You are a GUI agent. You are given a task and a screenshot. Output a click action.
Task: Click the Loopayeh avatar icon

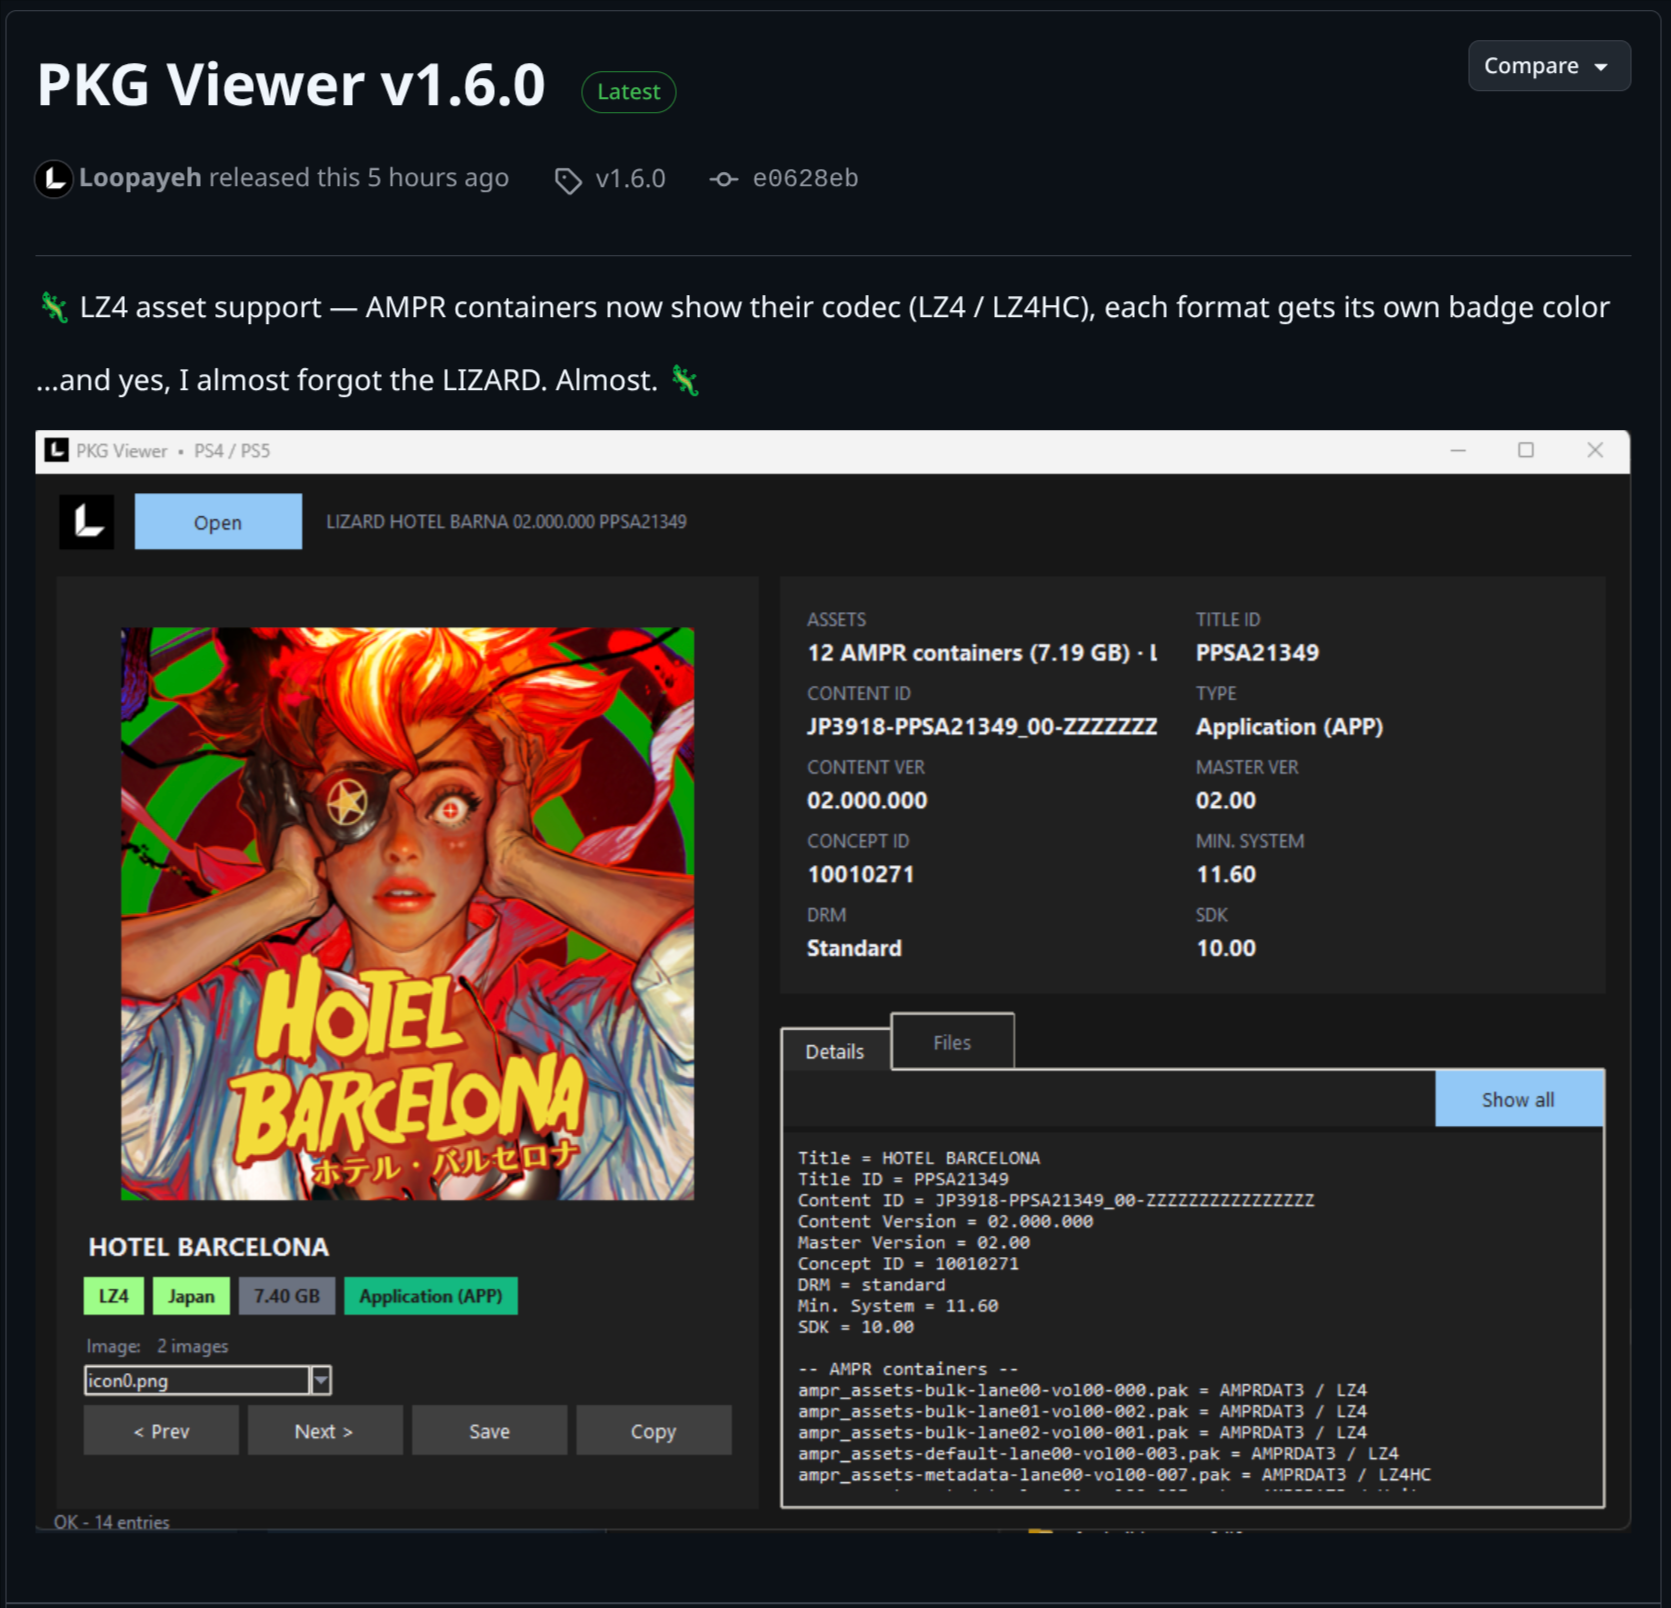[x=54, y=179]
